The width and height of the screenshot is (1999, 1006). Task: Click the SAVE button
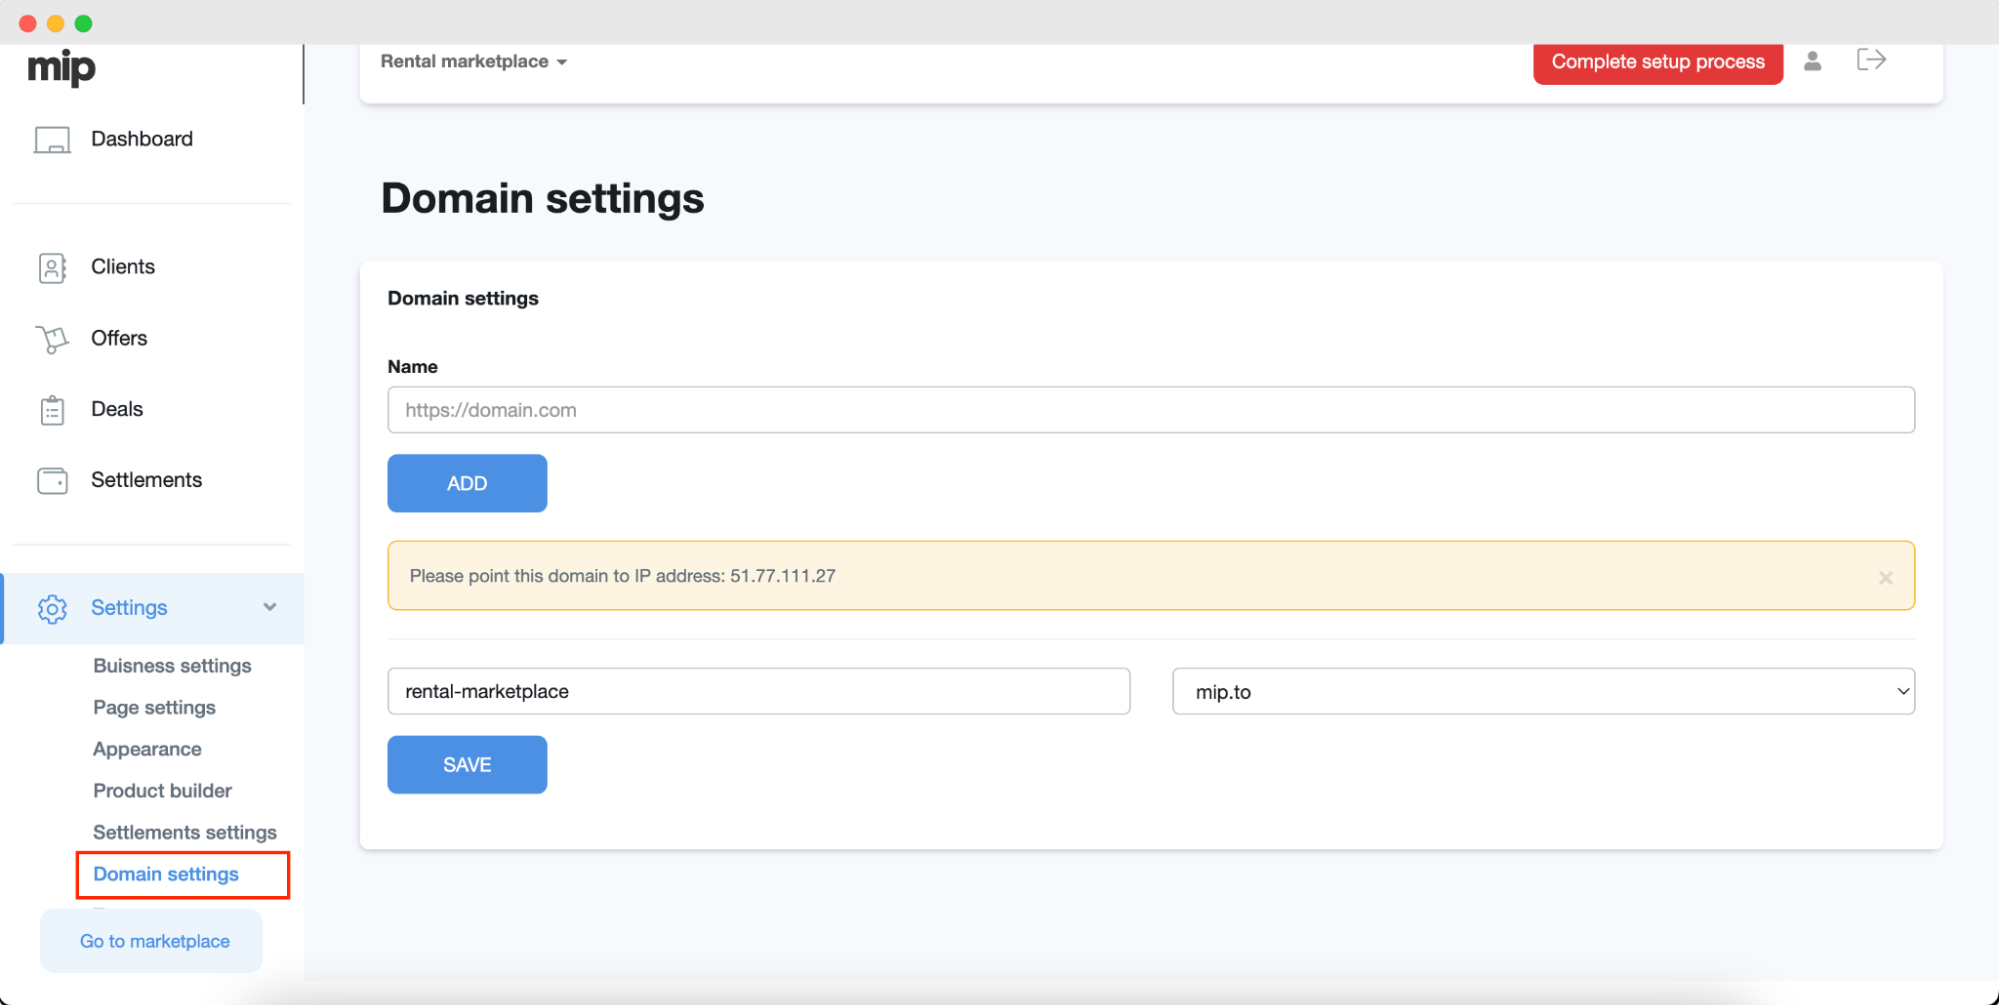pos(467,765)
